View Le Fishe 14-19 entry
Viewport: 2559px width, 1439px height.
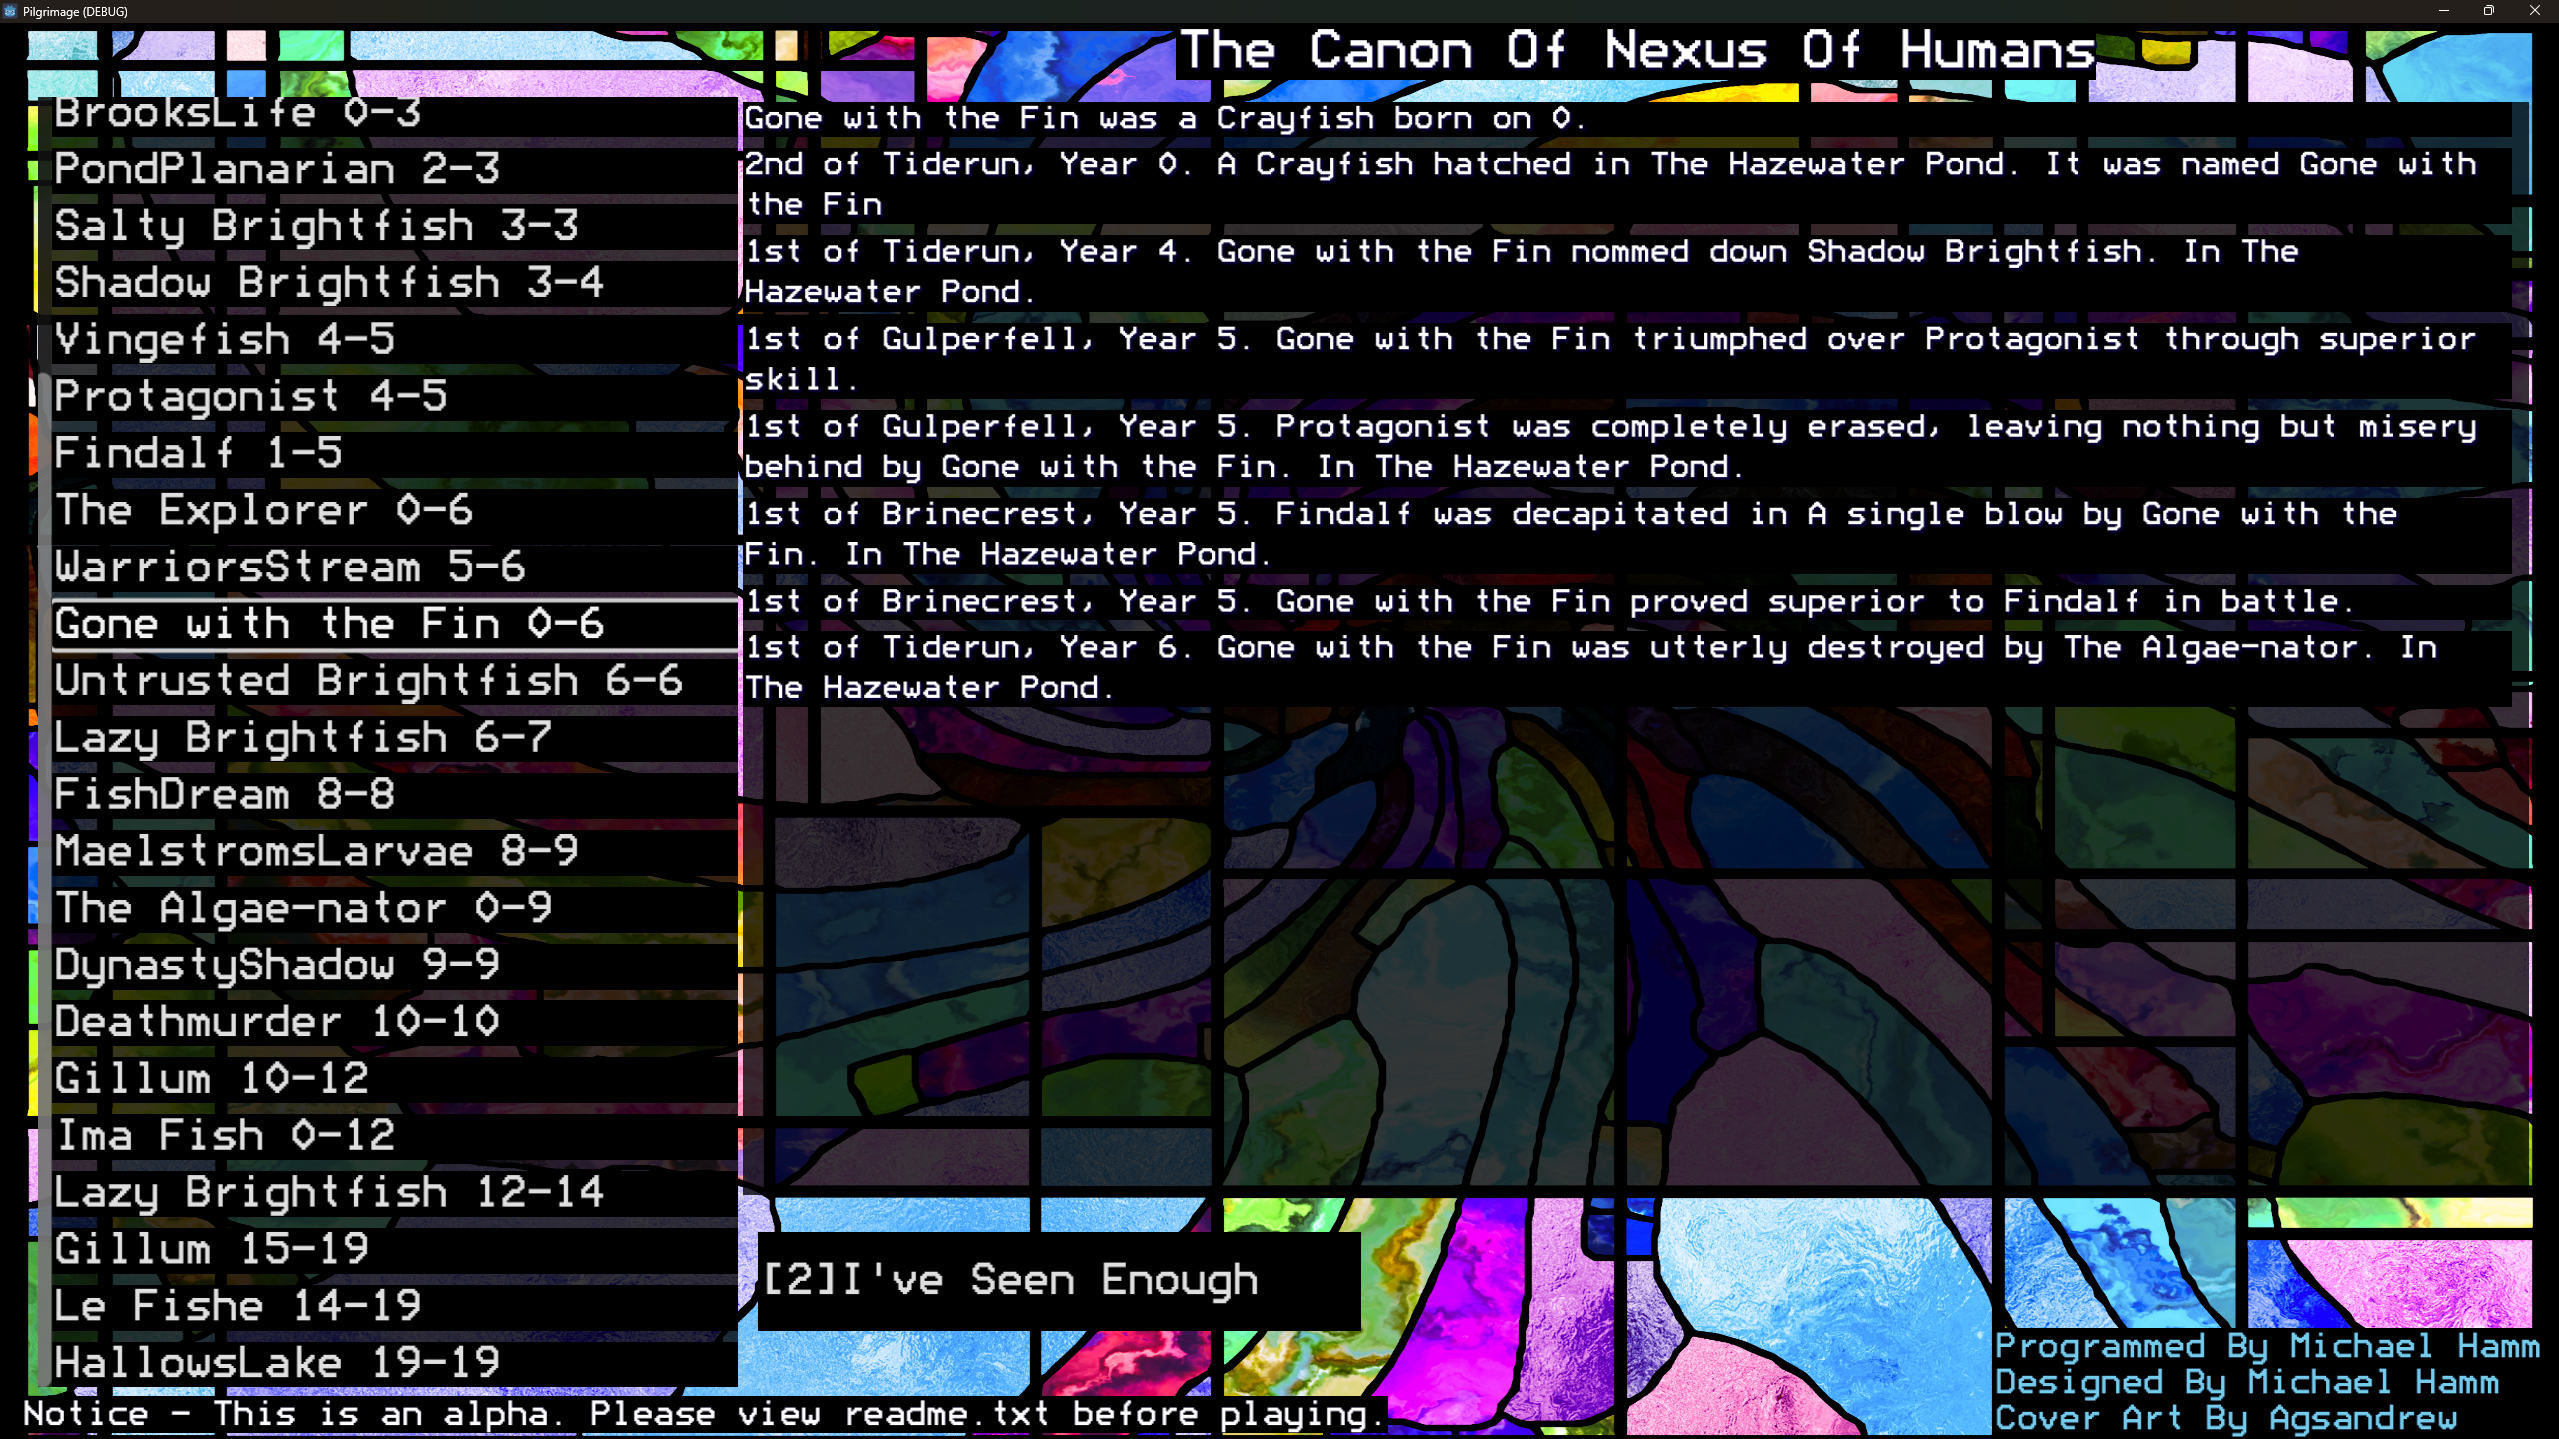pos(395,1308)
